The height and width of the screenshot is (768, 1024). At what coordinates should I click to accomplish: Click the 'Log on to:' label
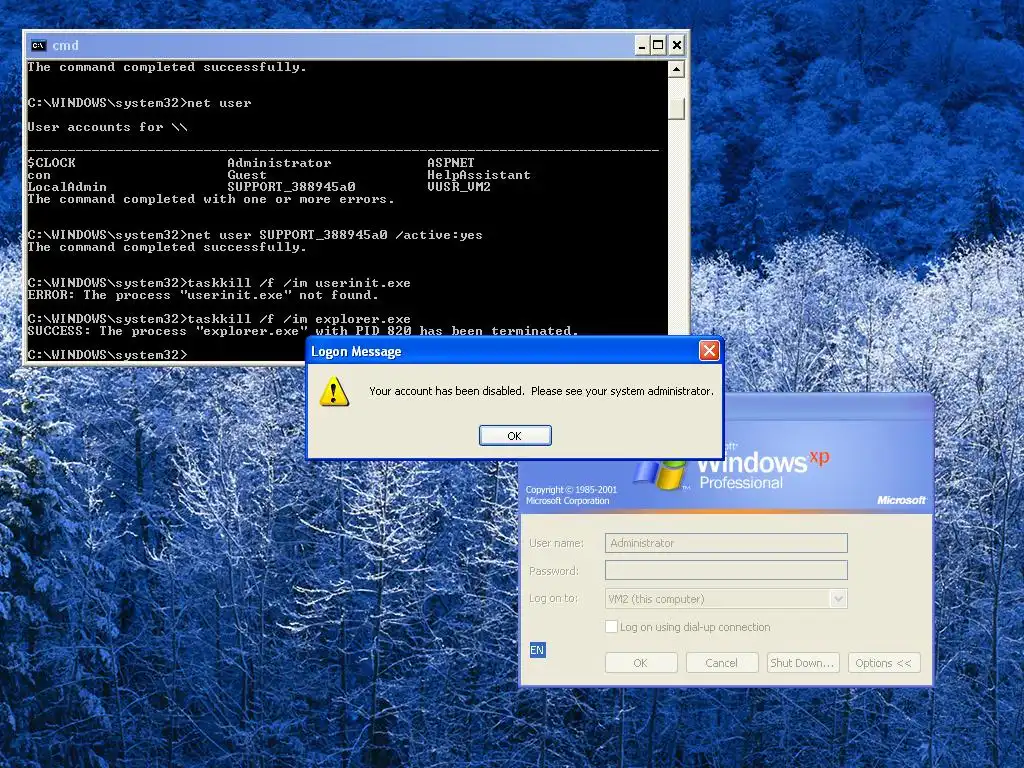click(553, 598)
